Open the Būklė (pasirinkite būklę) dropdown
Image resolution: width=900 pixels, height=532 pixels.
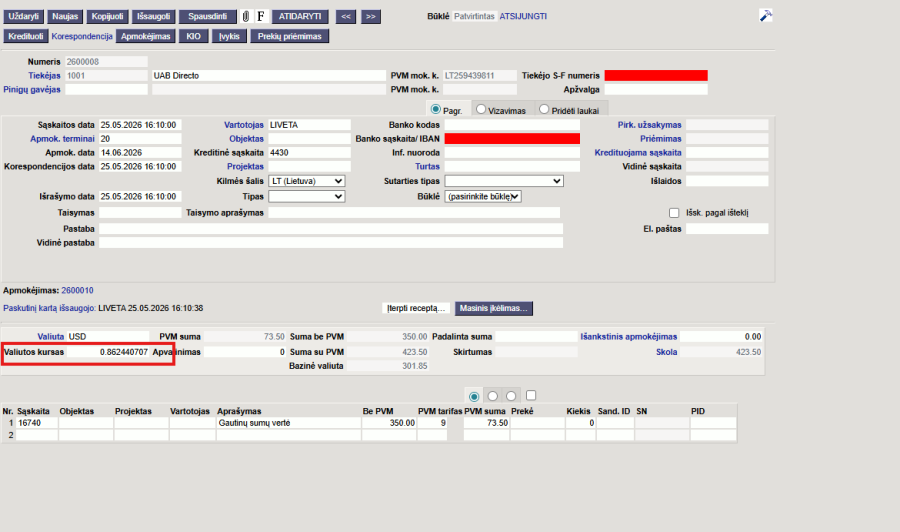[x=483, y=196]
